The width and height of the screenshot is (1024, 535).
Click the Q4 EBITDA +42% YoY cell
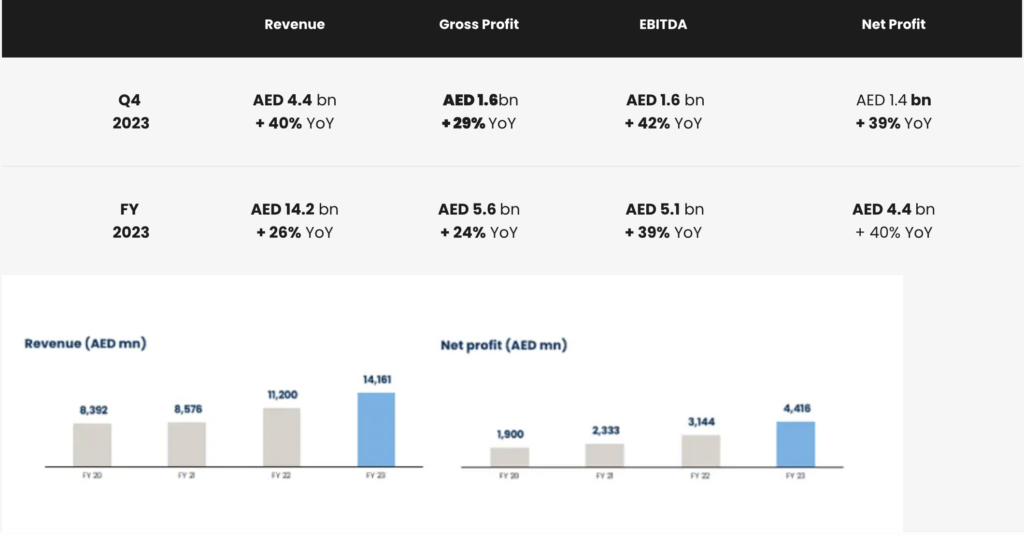coord(665,123)
